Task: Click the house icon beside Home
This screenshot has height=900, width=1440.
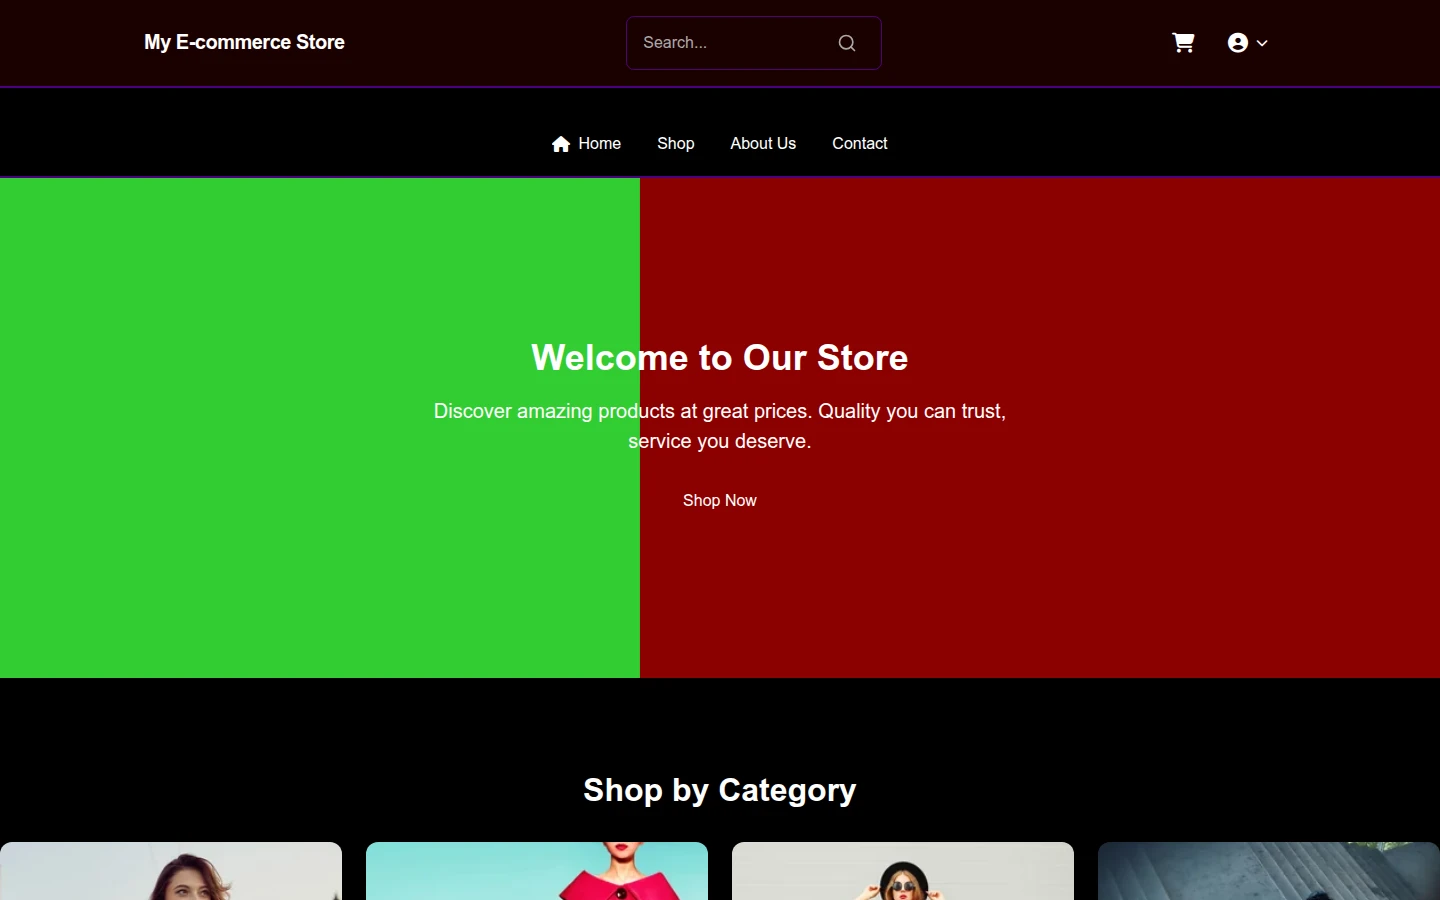Action: pyautogui.click(x=561, y=144)
